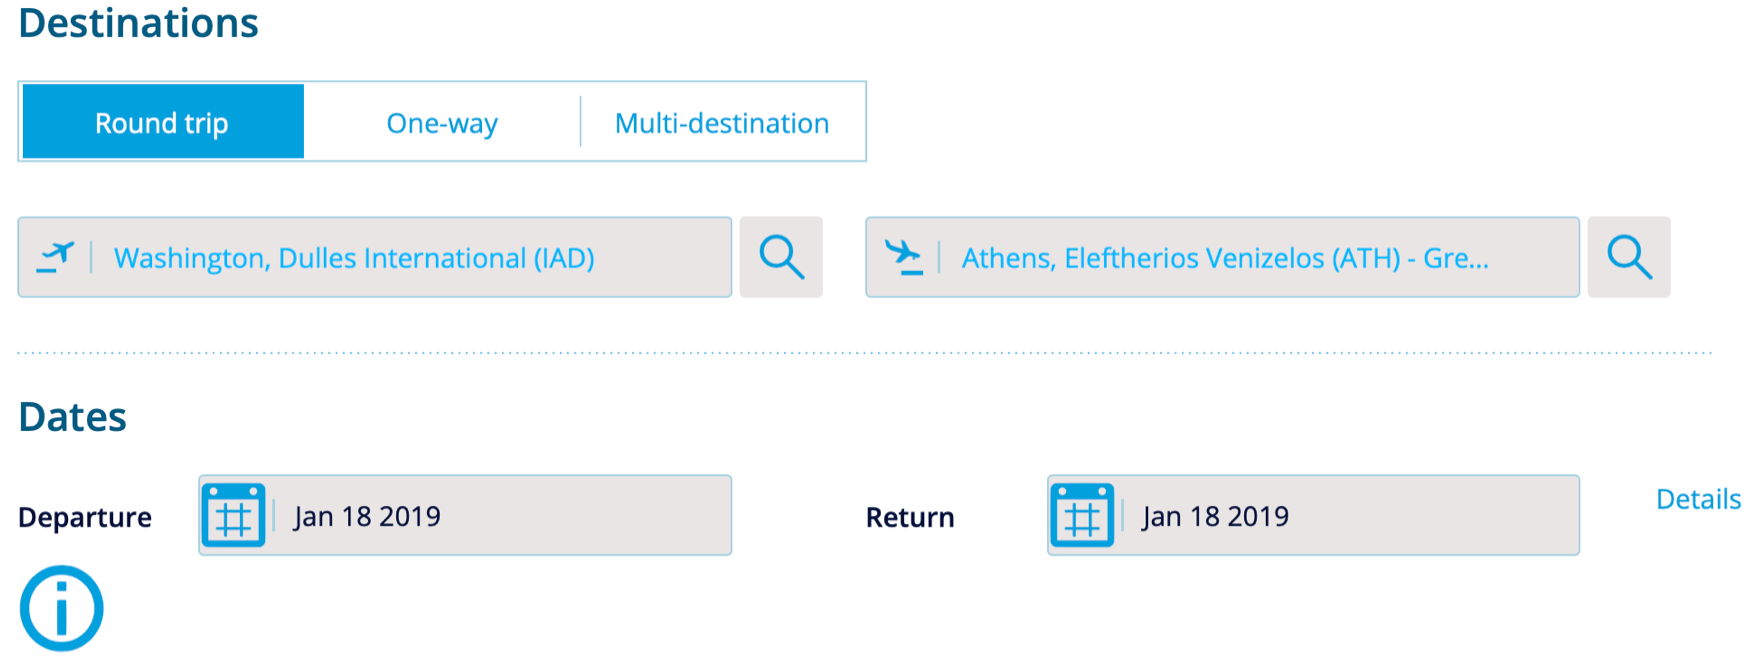The height and width of the screenshot is (668, 1752).
Task: Click the Washington Dulles (IAD) origin text
Action: click(x=354, y=258)
